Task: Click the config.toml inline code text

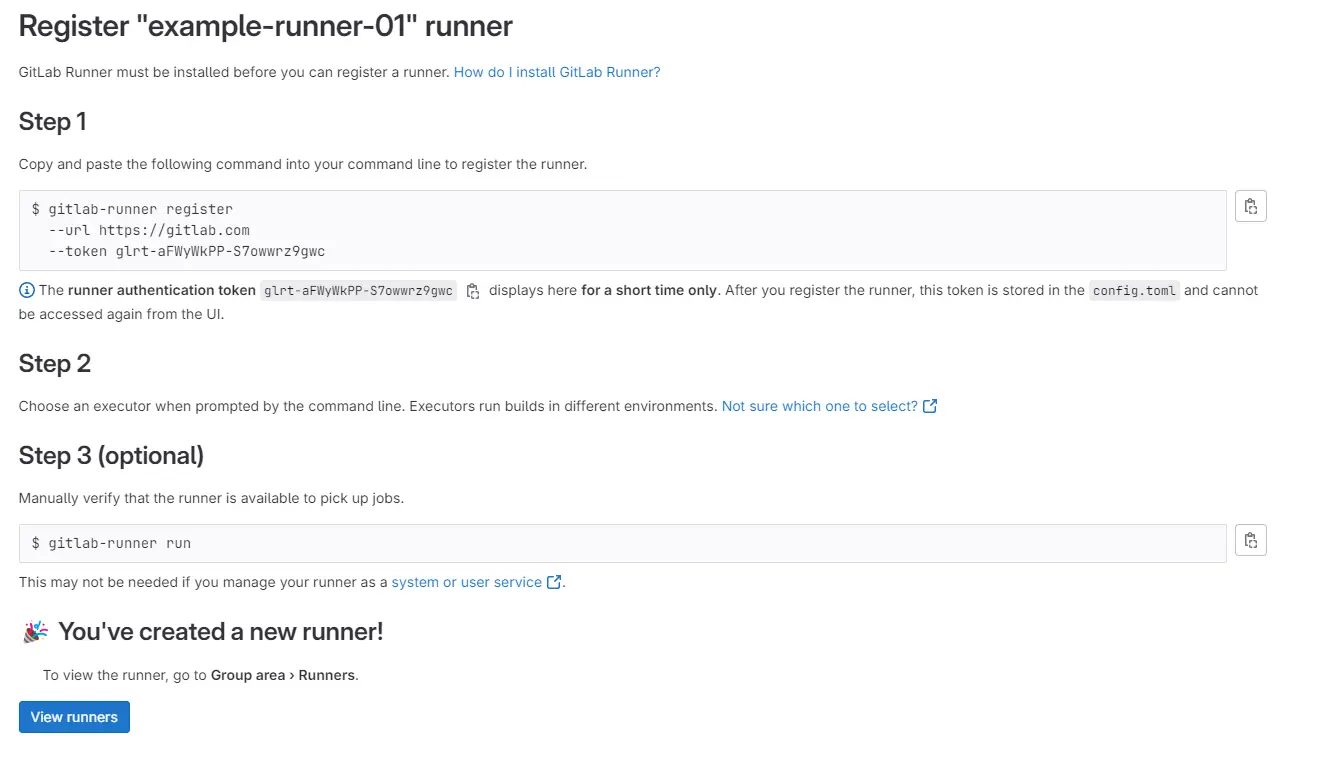Action: click(x=1134, y=291)
